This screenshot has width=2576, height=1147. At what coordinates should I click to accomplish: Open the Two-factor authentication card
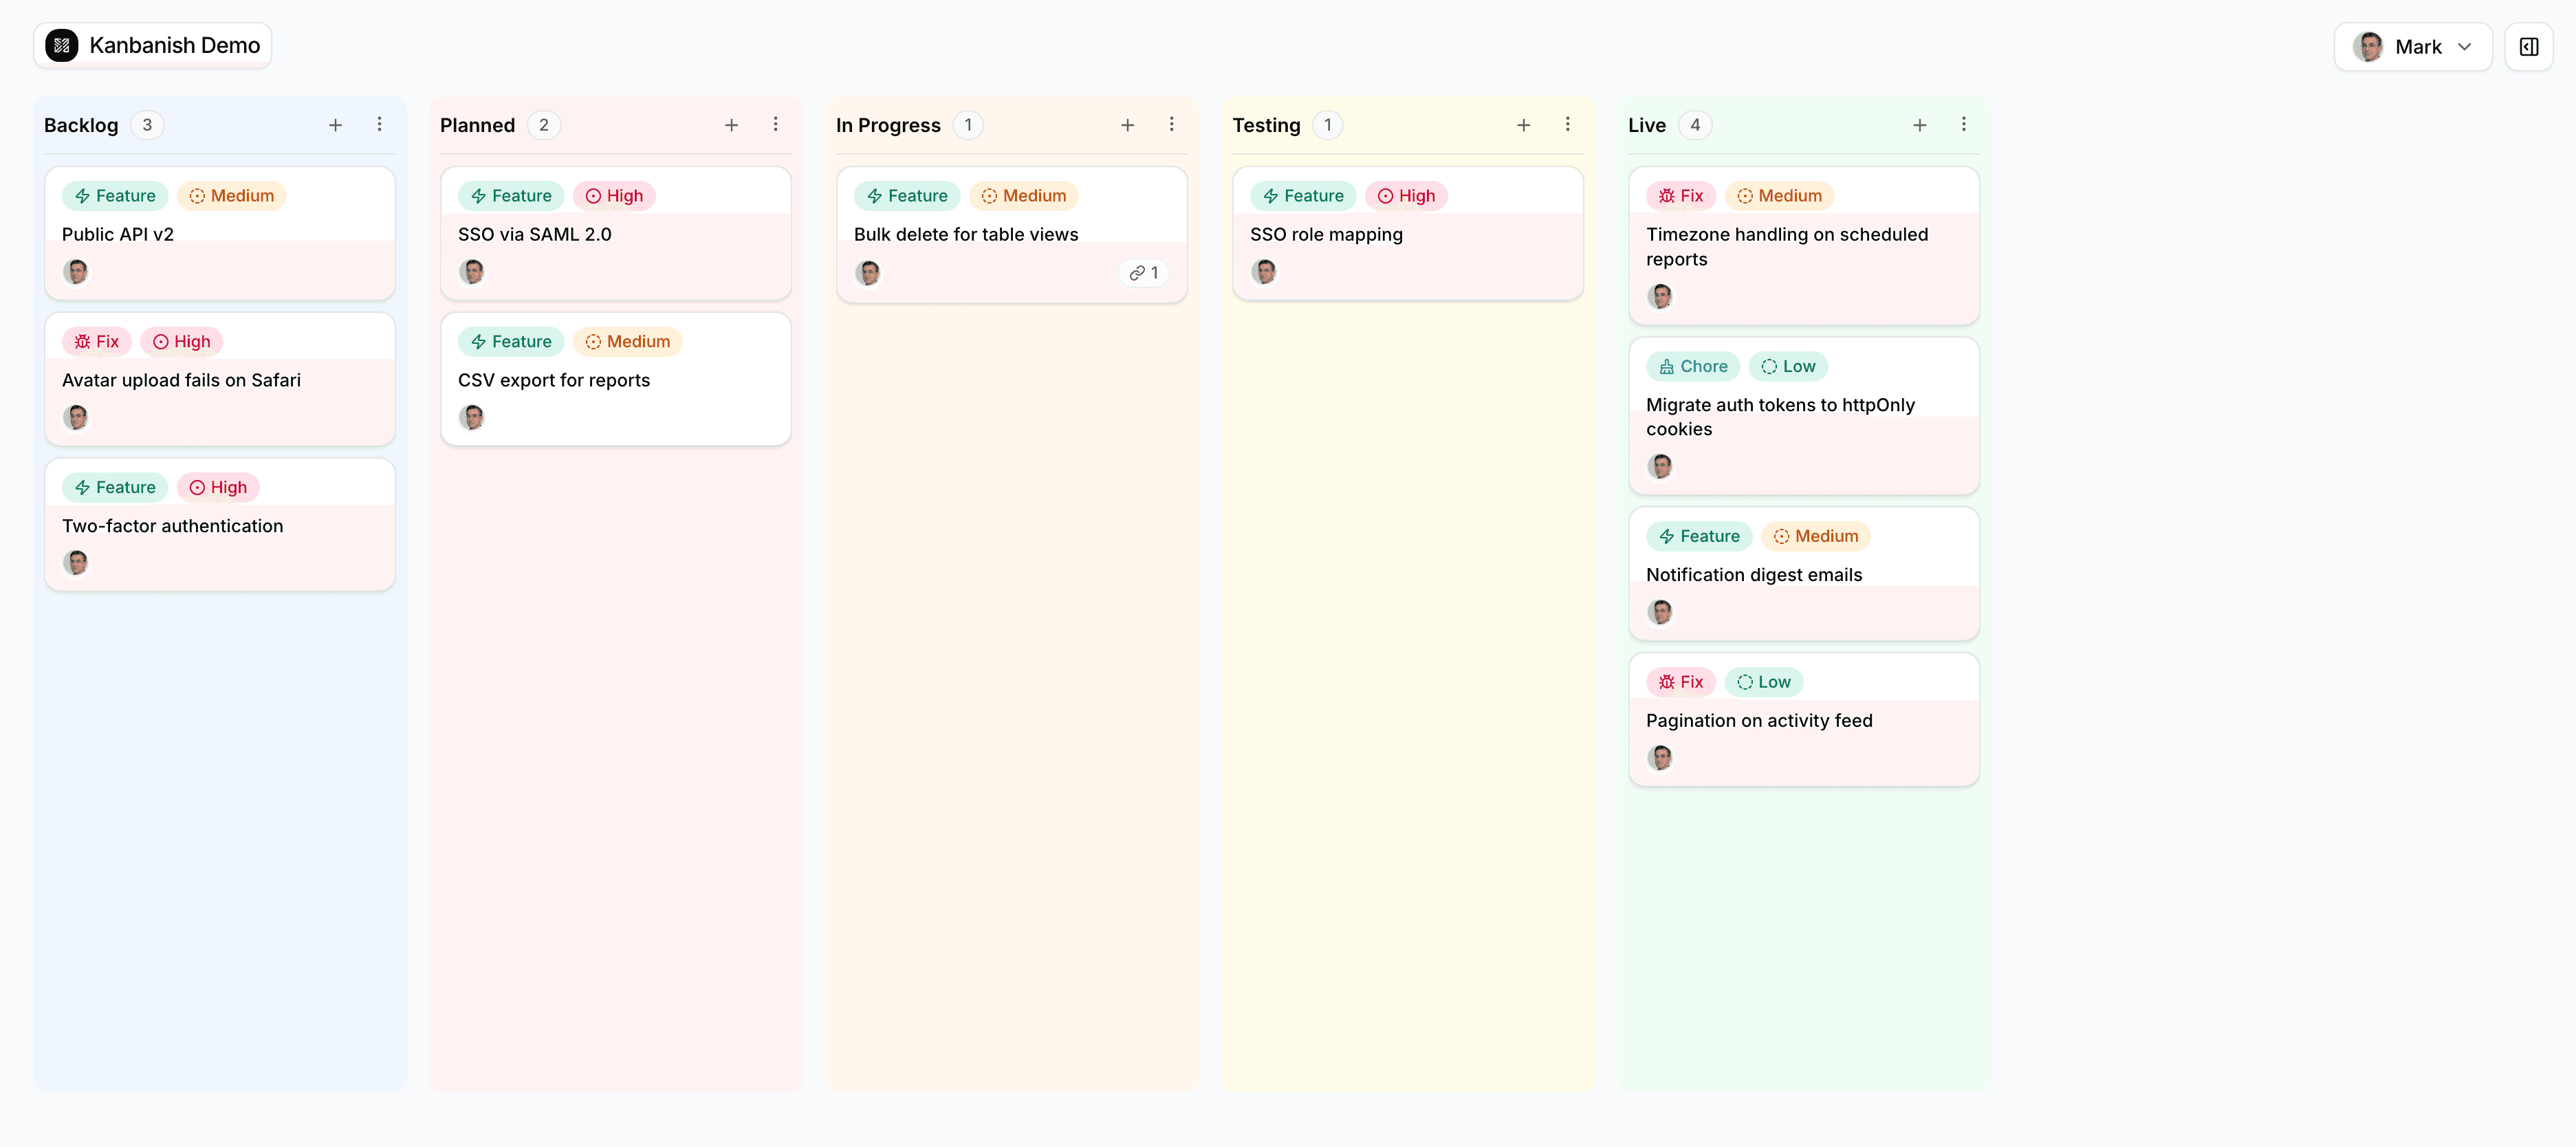point(220,525)
